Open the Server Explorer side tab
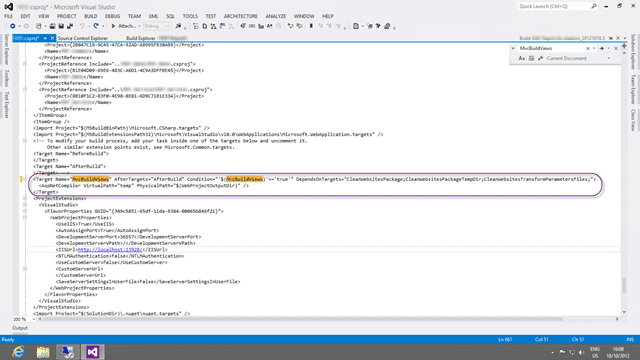The image size is (640, 360). point(6,49)
